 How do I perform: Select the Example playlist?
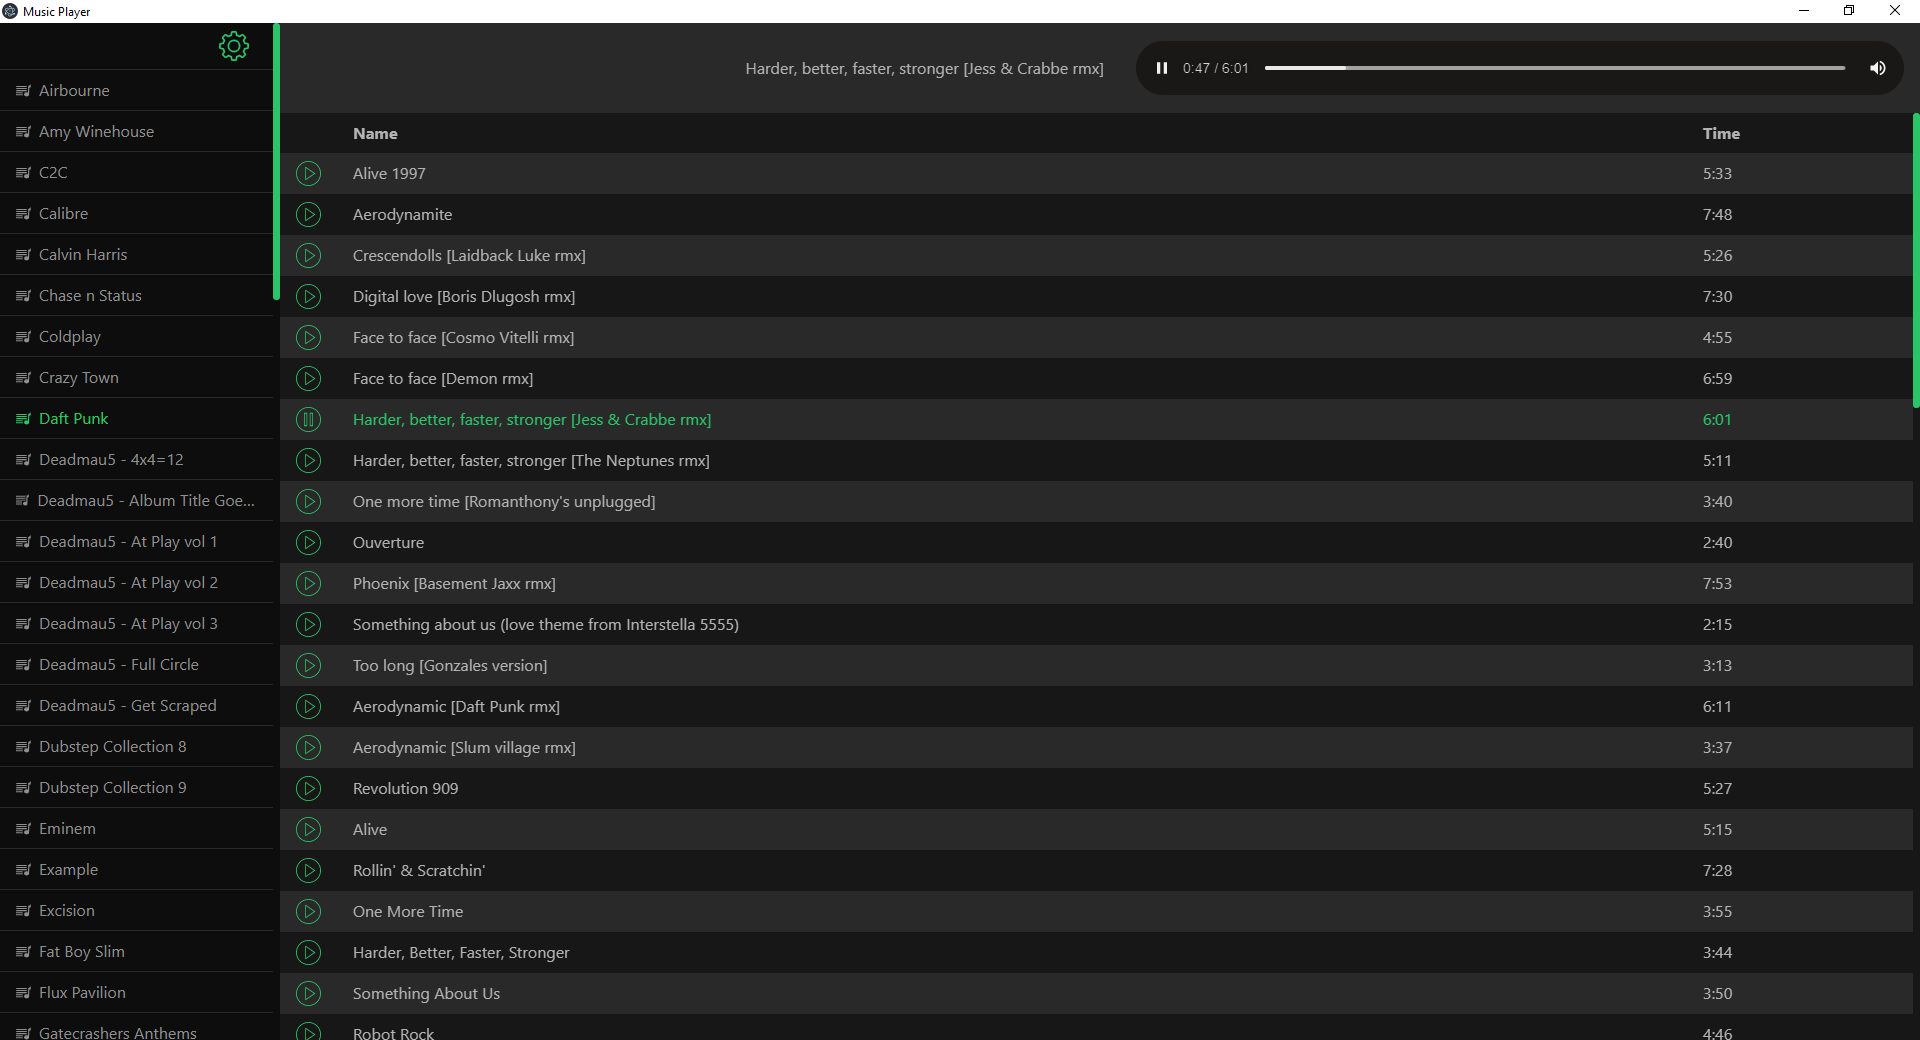(x=136, y=869)
